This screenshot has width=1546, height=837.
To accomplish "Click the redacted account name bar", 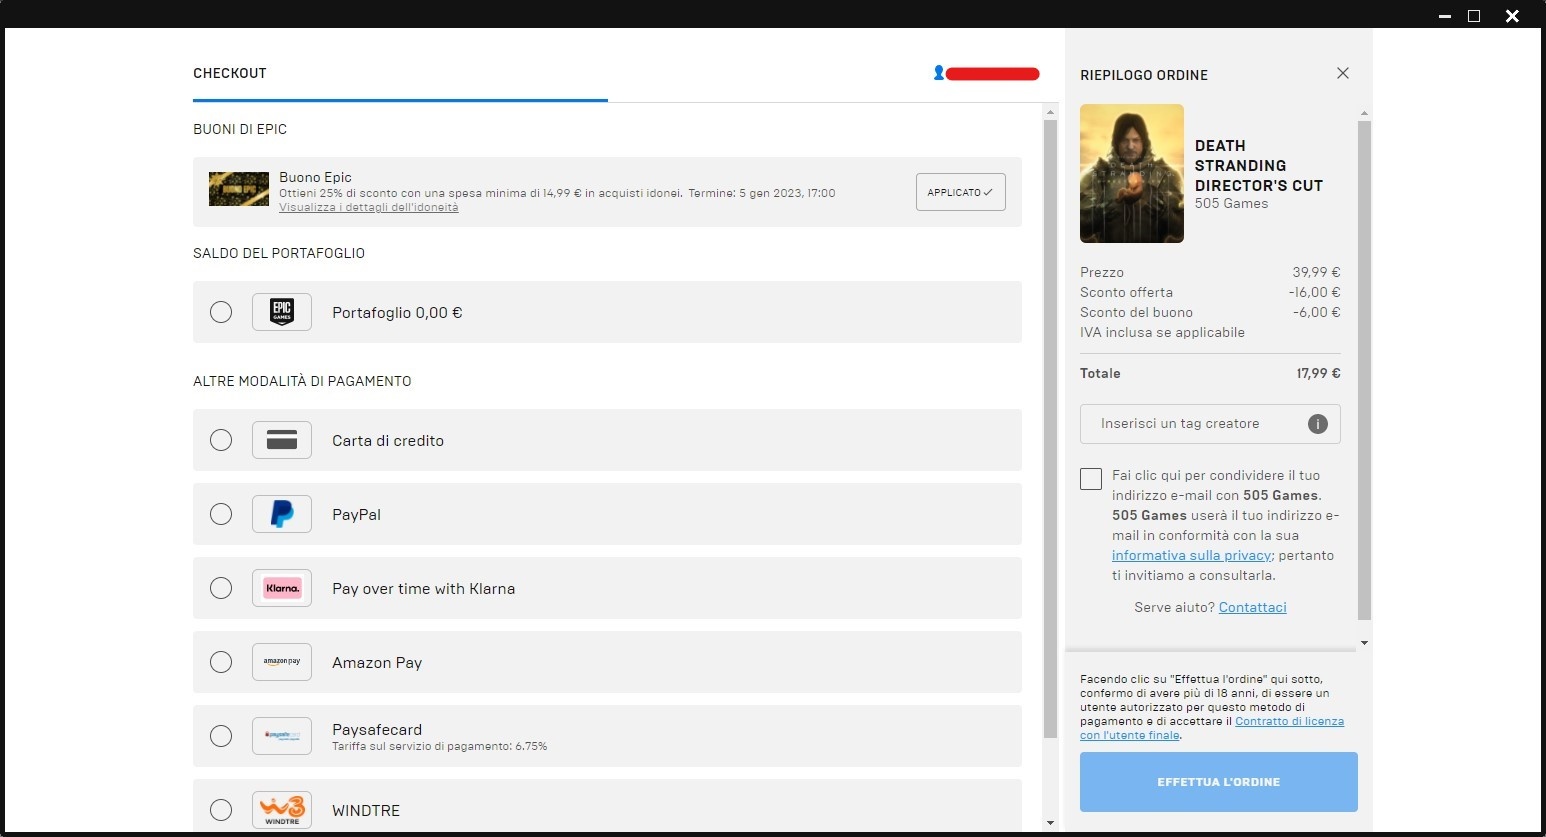I will 993,73.
